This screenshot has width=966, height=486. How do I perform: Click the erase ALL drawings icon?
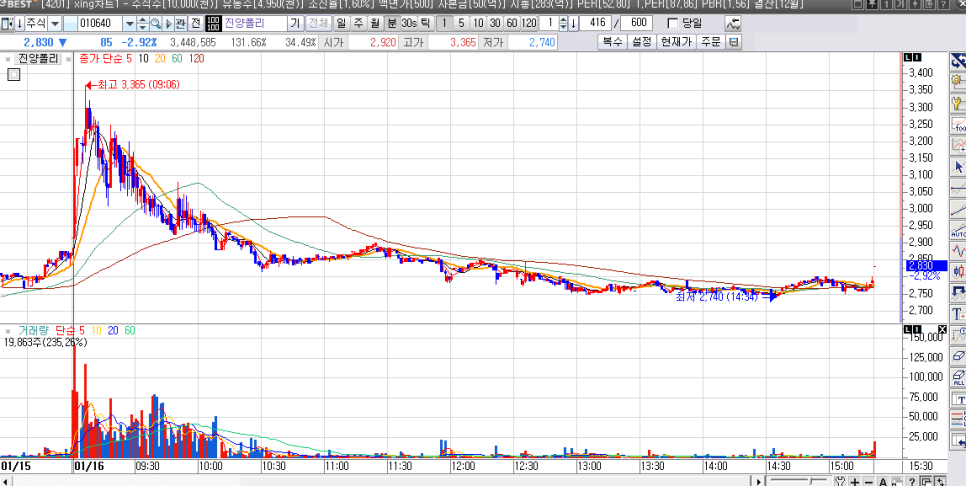tap(958, 377)
